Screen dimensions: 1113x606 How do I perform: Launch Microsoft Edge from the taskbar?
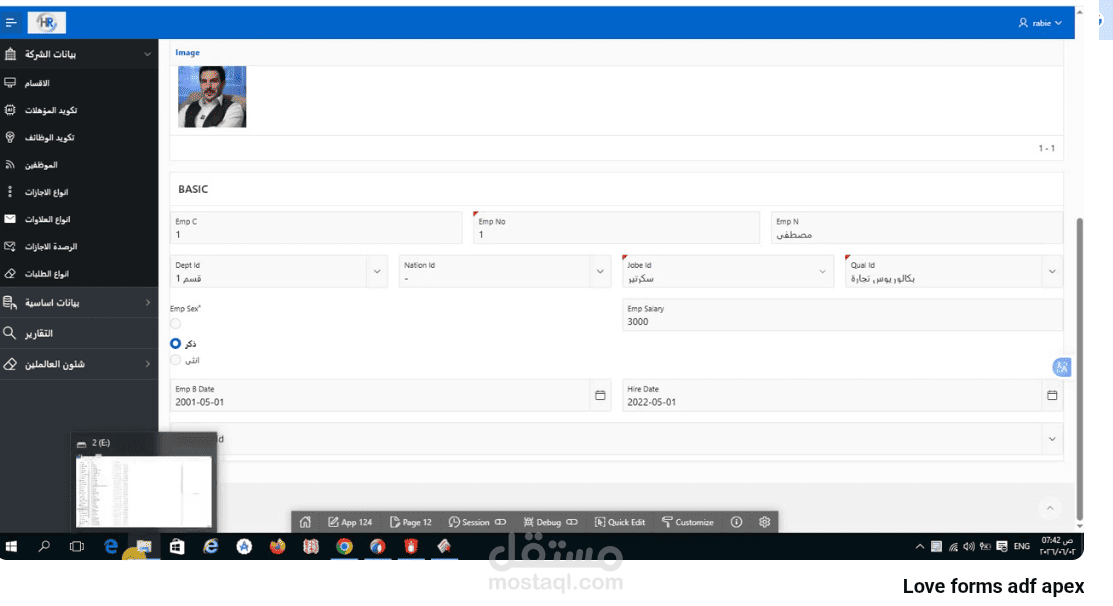(111, 546)
